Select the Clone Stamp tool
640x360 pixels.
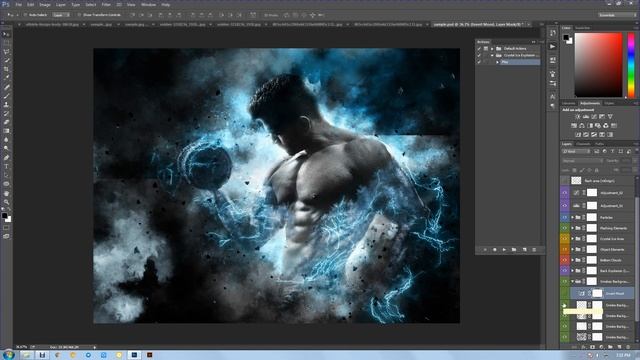click(6, 104)
